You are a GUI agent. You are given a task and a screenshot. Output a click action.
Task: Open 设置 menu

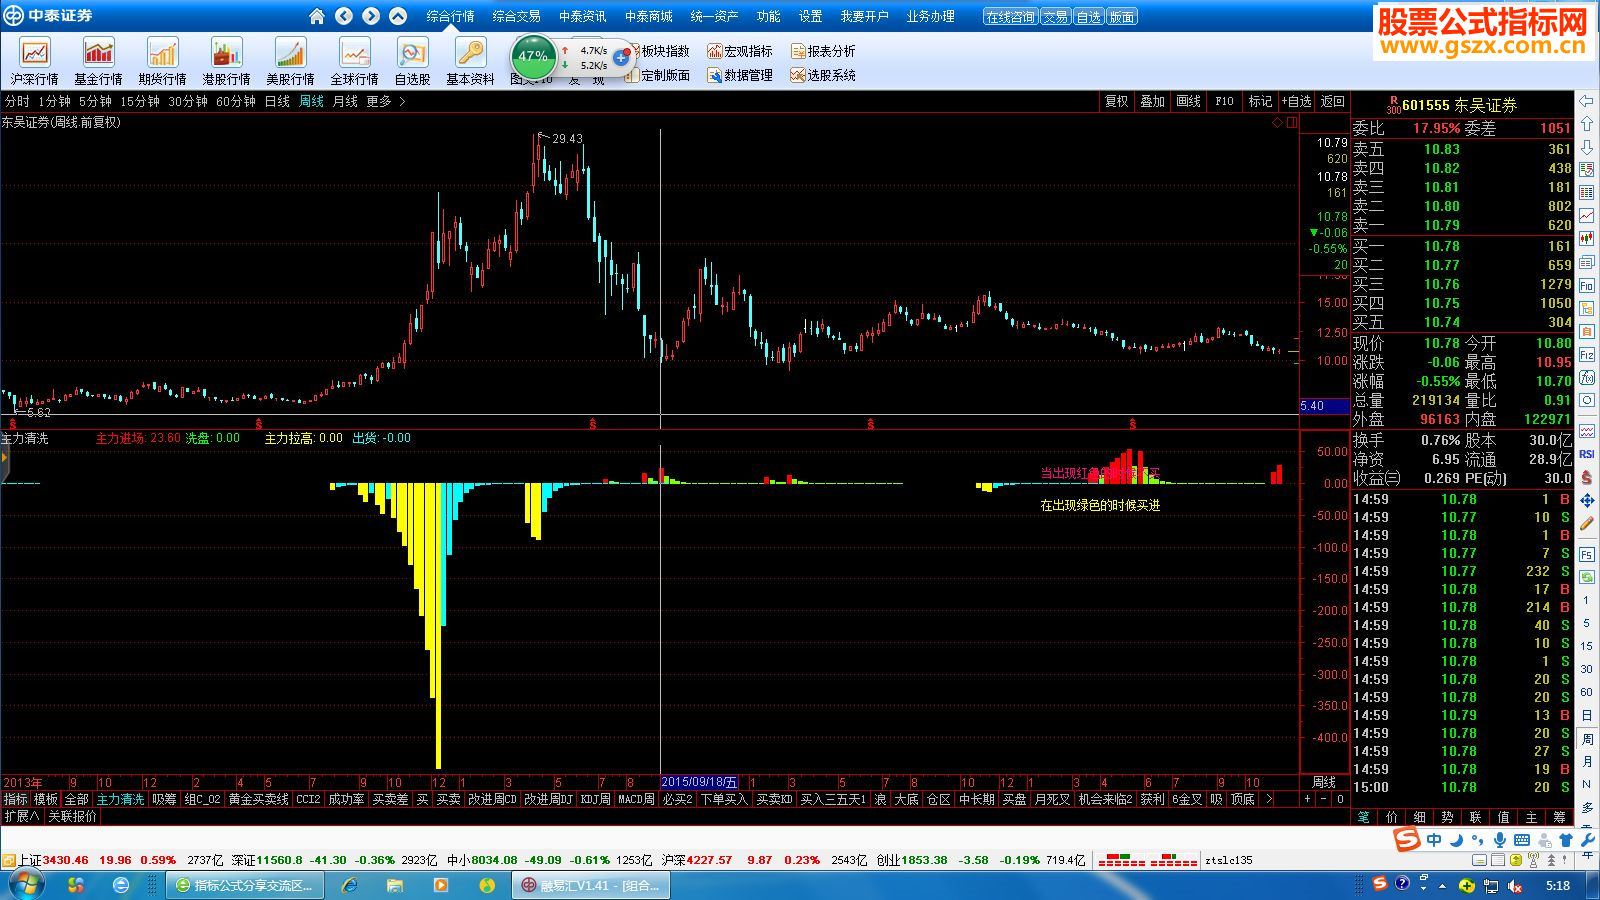(x=810, y=16)
